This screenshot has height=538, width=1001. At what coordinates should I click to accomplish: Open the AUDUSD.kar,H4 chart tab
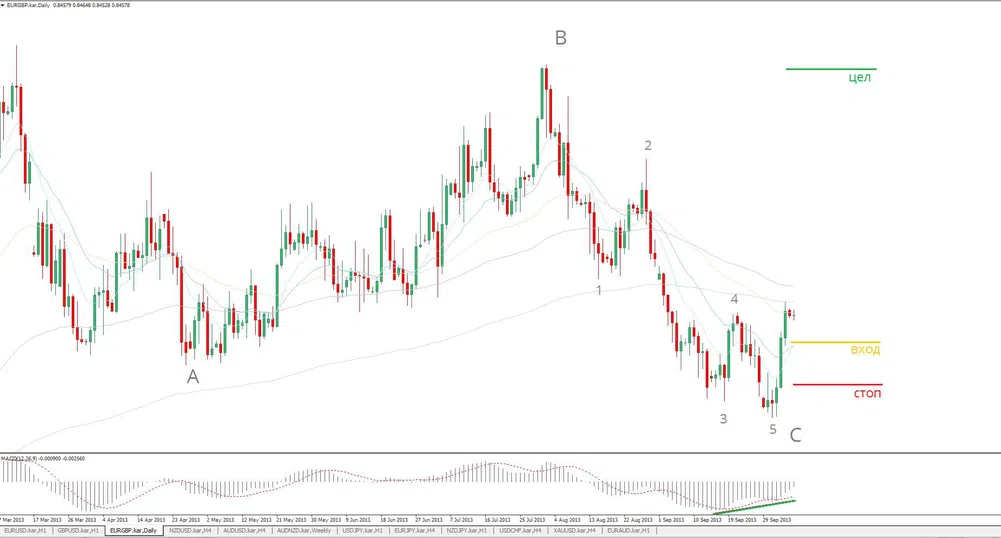tap(244, 530)
